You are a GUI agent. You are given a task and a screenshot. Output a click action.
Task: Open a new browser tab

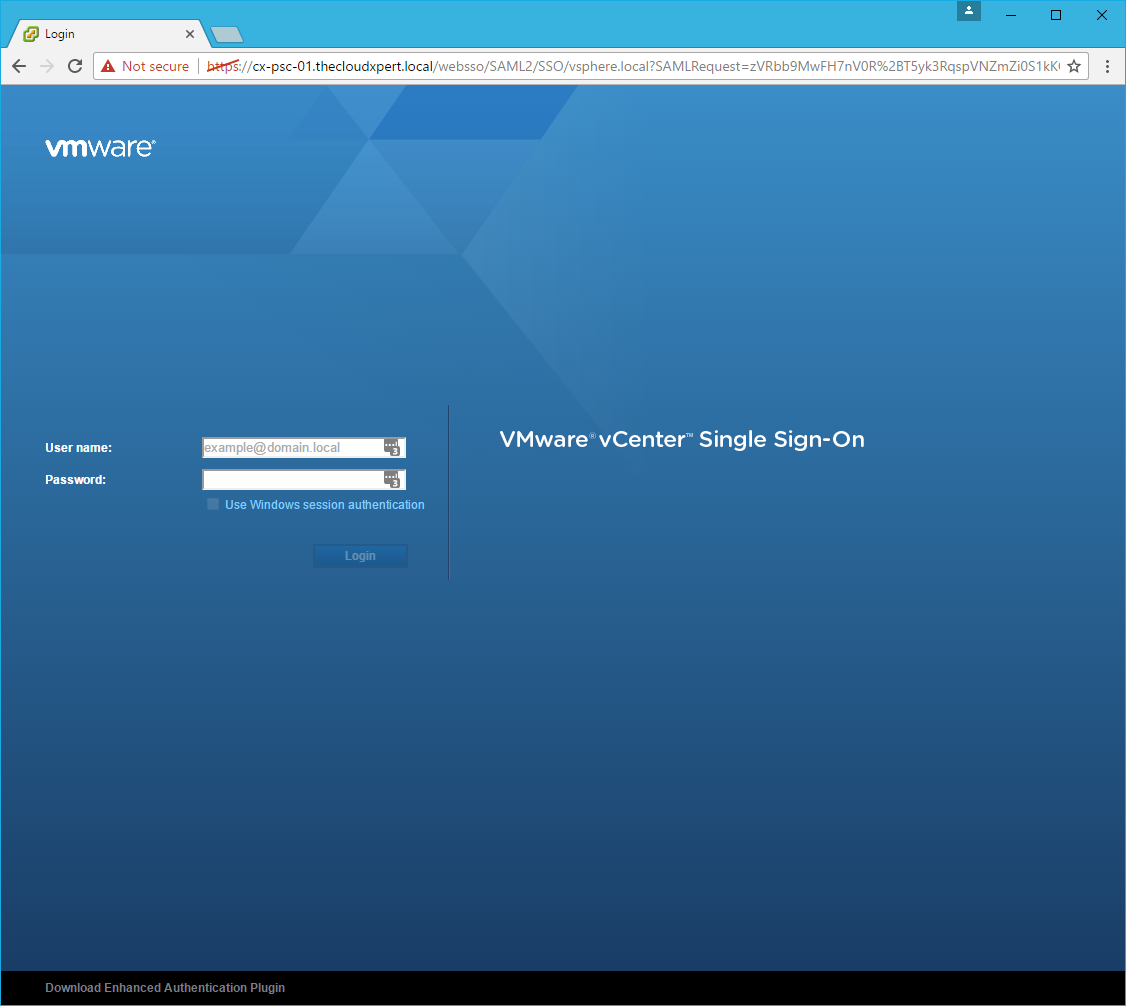coord(227,35)
